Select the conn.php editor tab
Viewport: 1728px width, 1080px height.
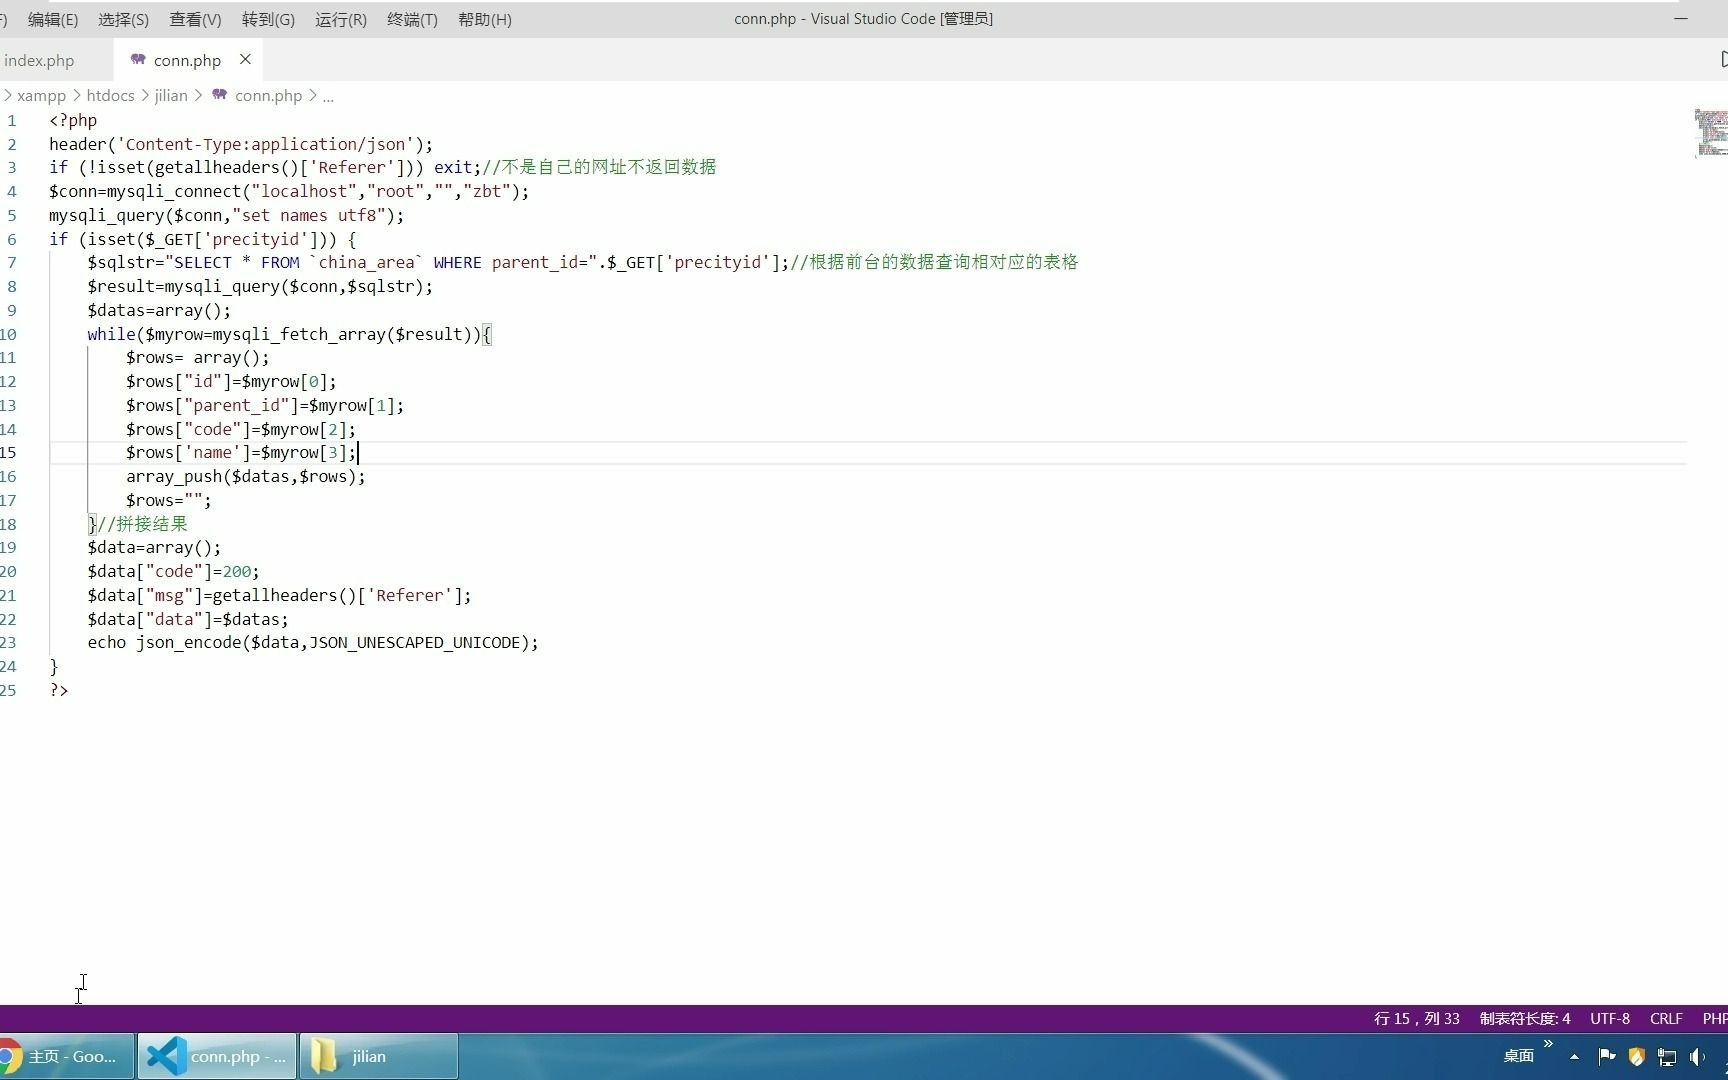tap(187, 60)
